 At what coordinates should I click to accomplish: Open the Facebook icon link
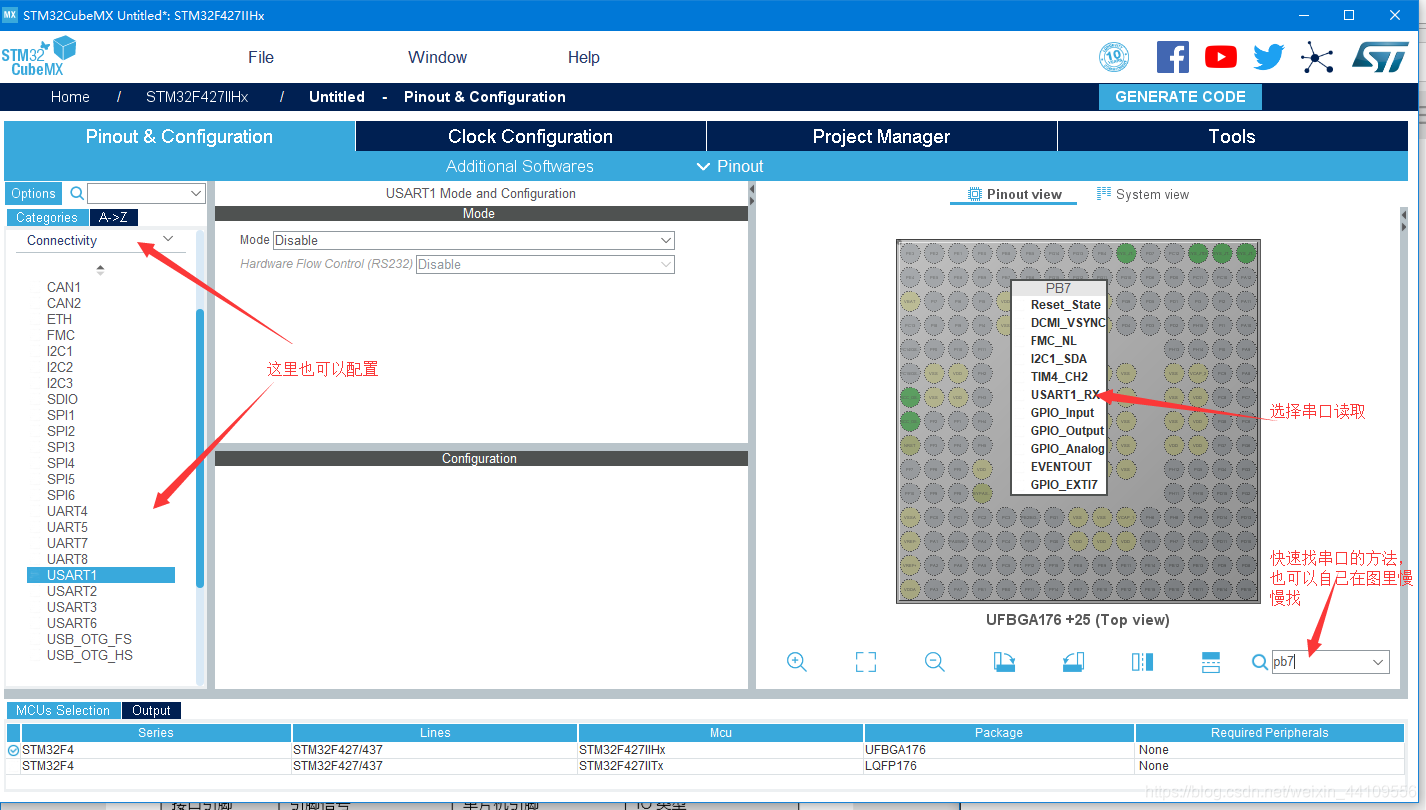1172,57
